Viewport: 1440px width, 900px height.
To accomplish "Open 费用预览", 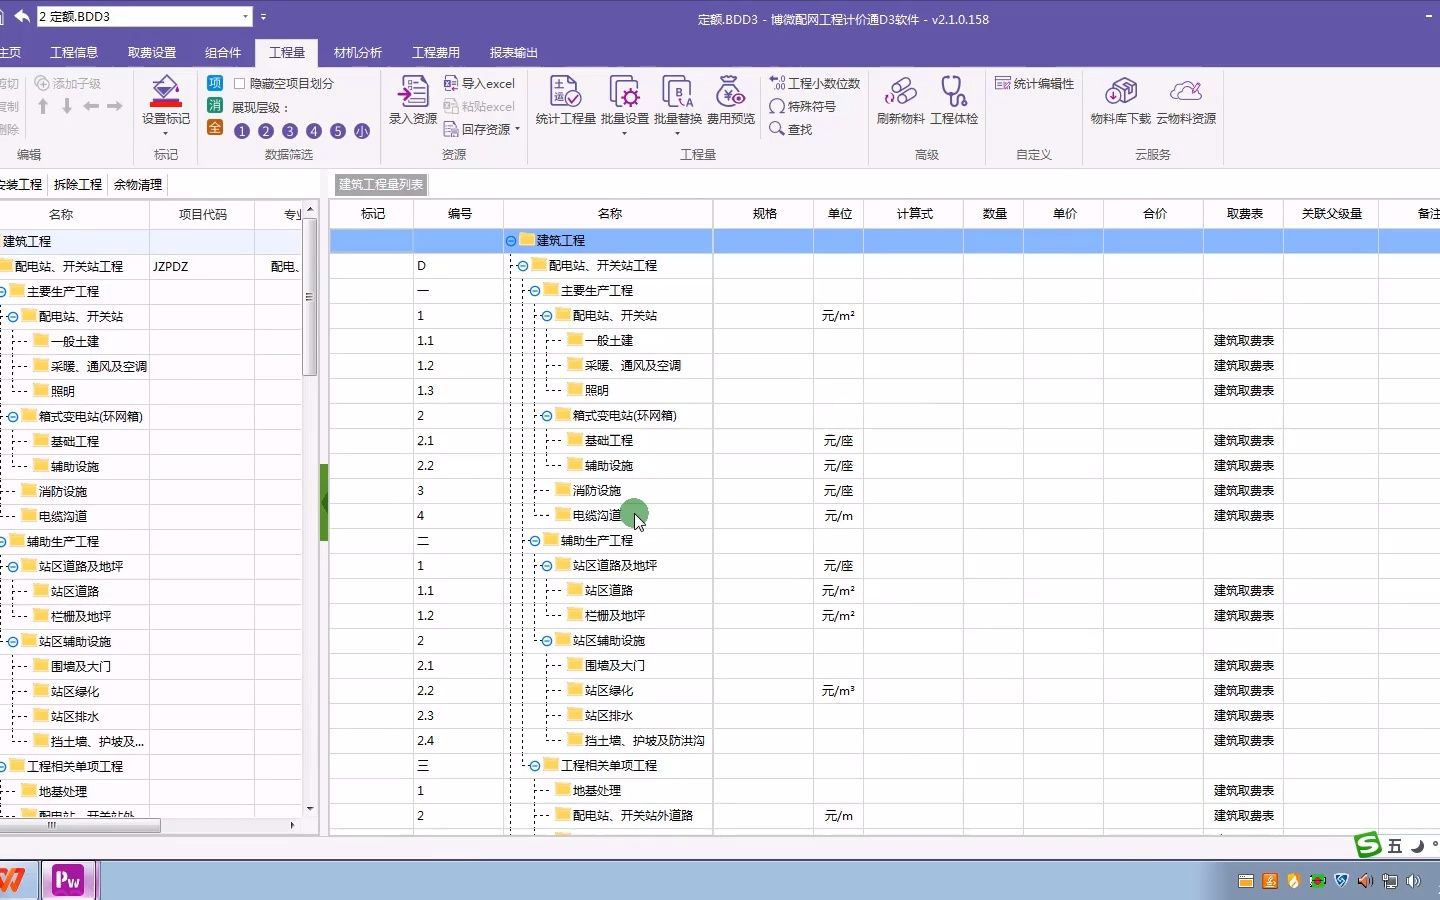I will point(731,100).
